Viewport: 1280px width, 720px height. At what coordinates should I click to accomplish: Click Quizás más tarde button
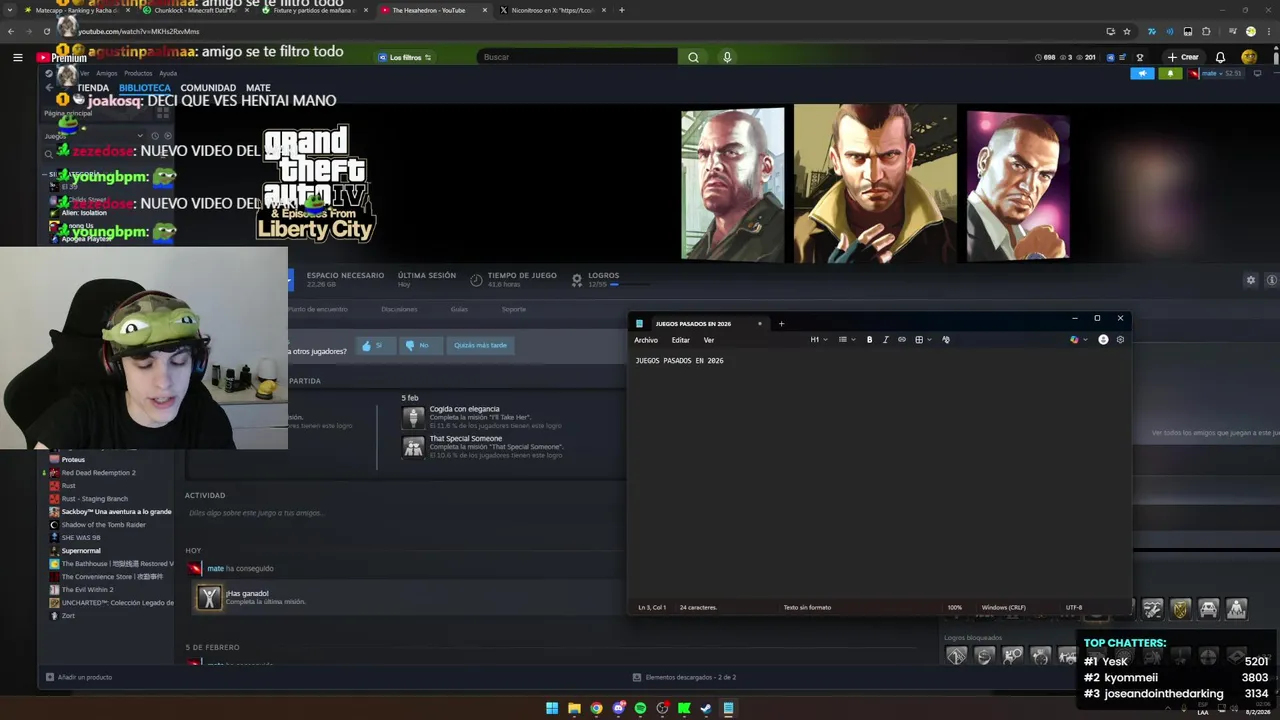click(x=480, y=345)
